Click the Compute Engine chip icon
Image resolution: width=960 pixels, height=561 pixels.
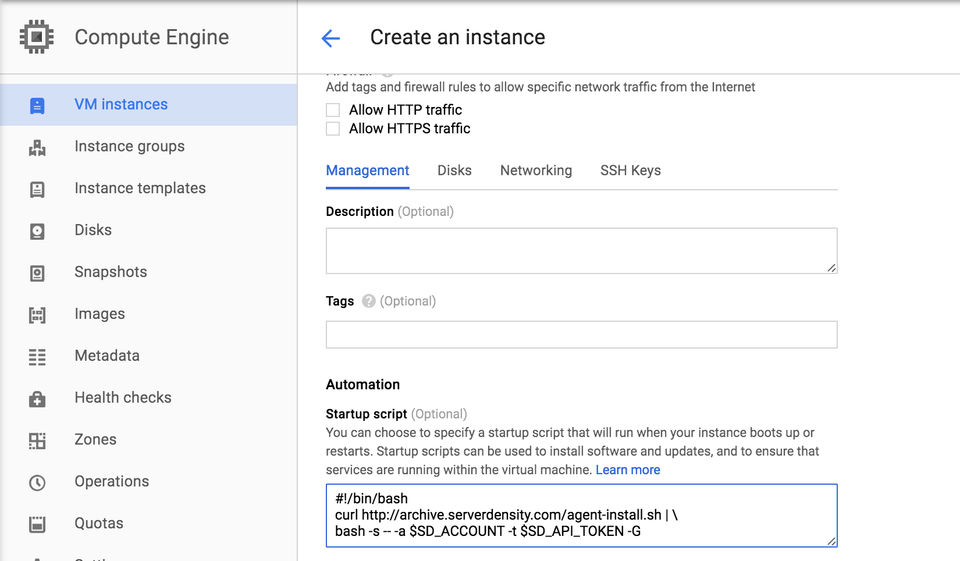pyautogui.click(x=37, y=37)
